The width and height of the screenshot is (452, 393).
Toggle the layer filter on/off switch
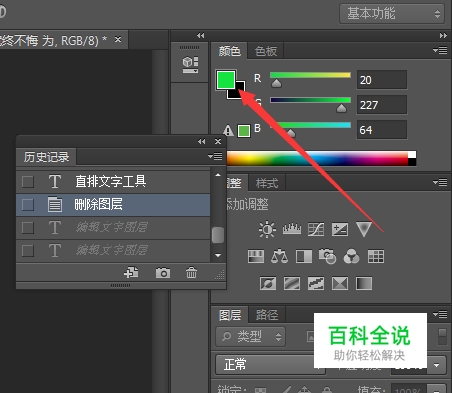(442, 337)
